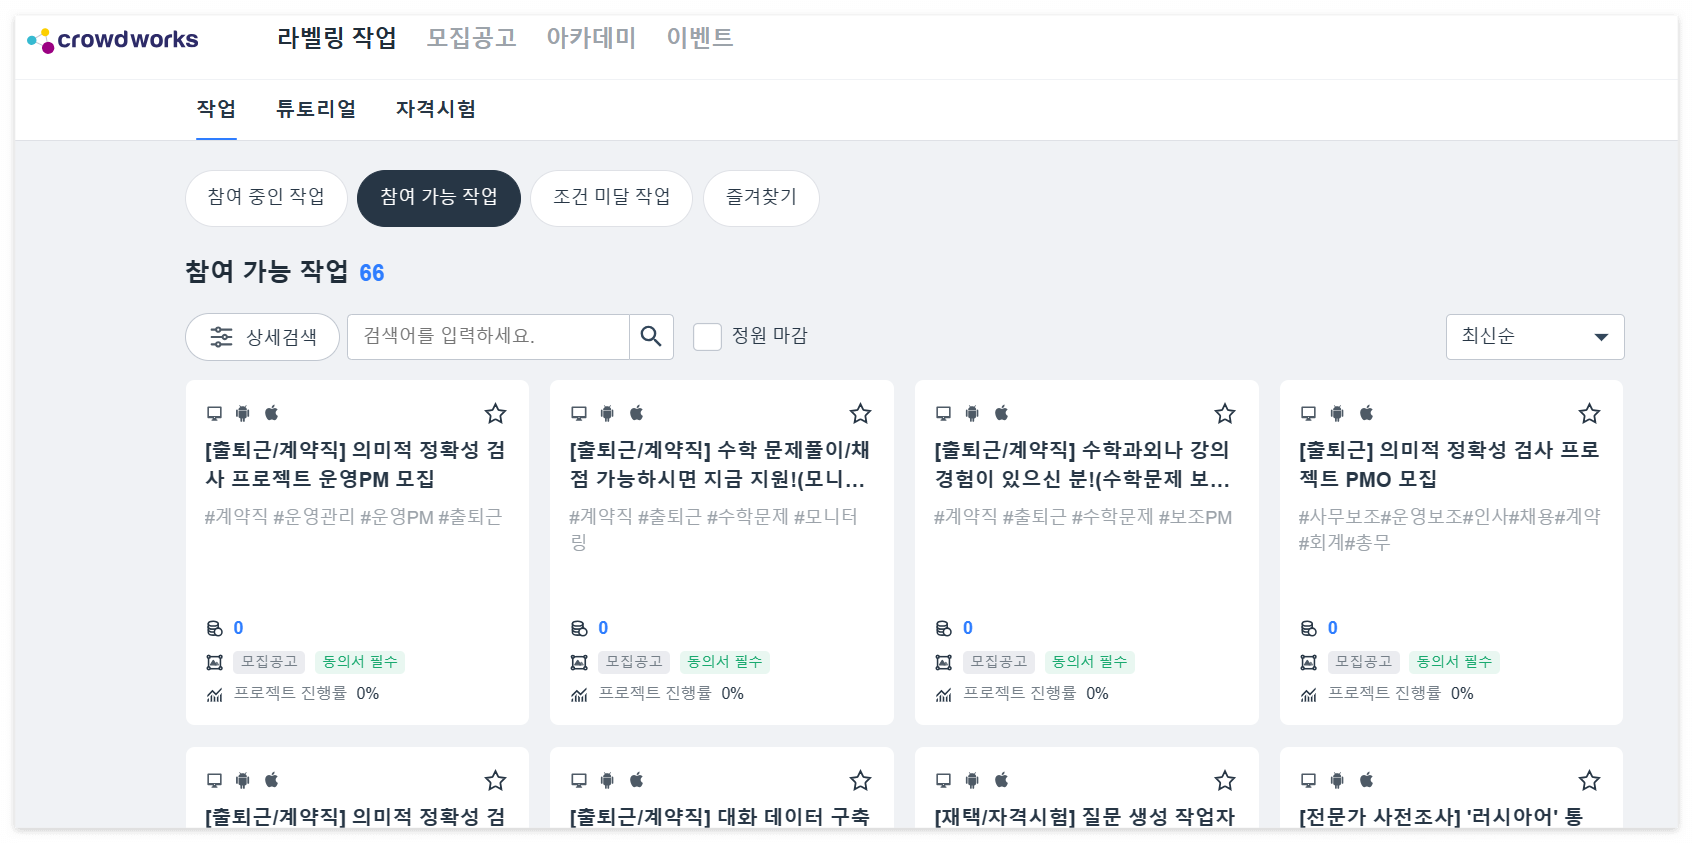Open the 아카데미 top menu
This screenshot has height=843, width=1693.
pyautogui.click(x=591, y=38)
